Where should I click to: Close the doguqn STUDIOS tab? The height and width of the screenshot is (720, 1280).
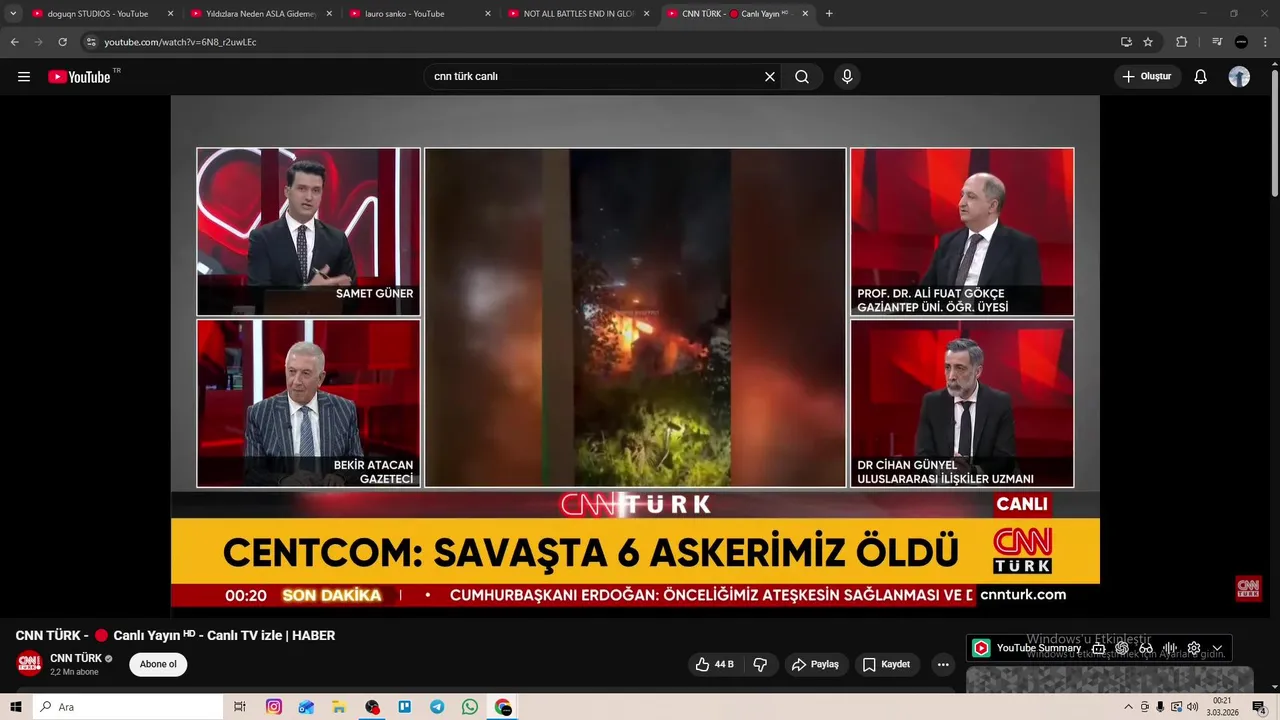tap(170, 14)
